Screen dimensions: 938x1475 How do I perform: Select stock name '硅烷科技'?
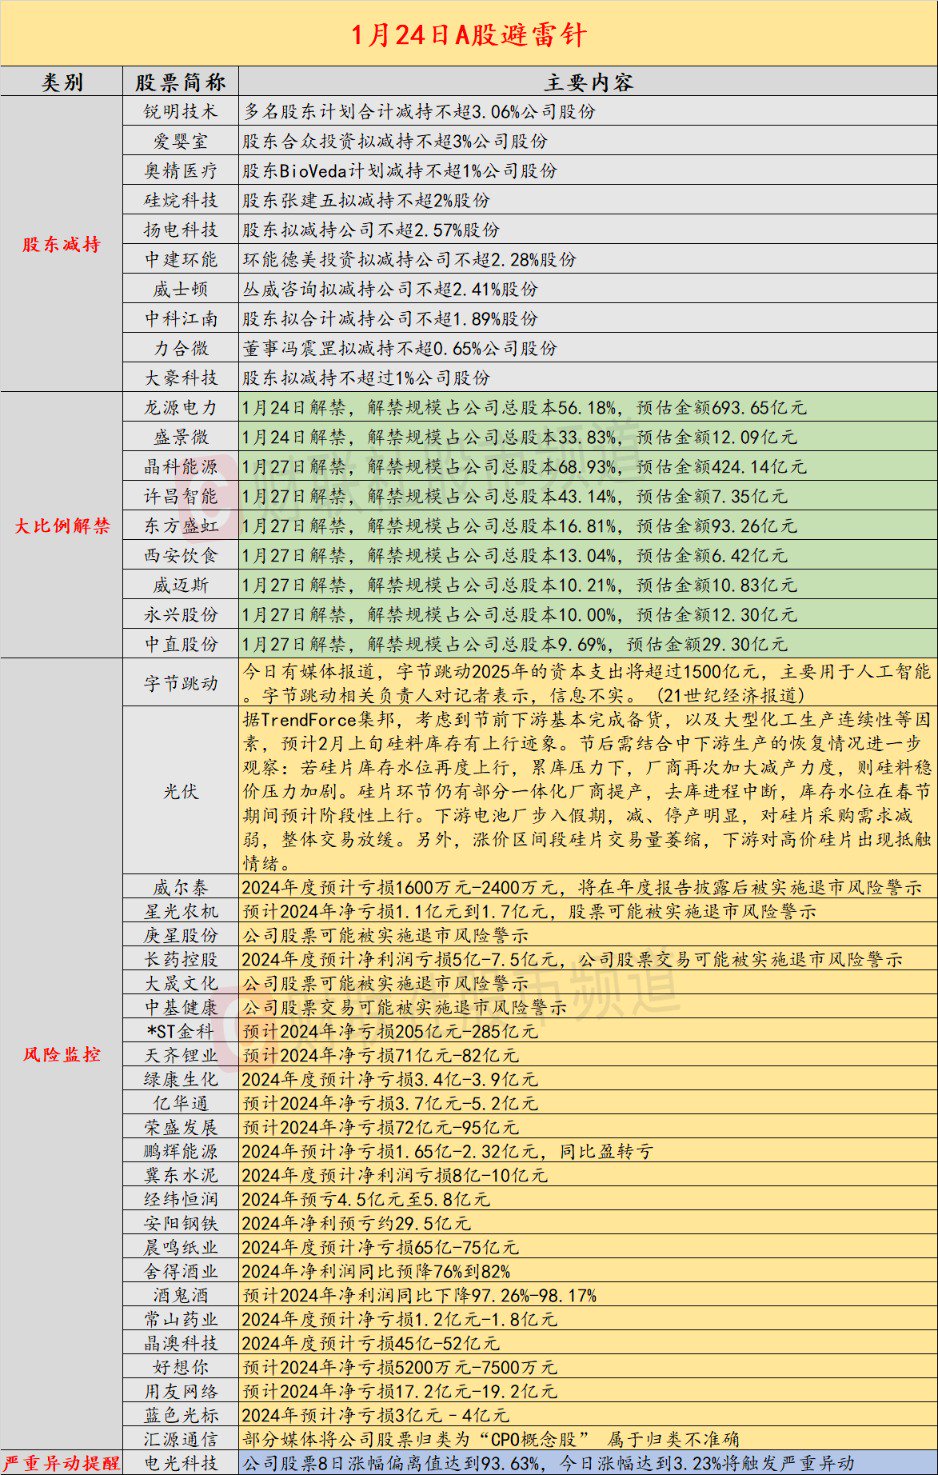[x=181, y=200]
